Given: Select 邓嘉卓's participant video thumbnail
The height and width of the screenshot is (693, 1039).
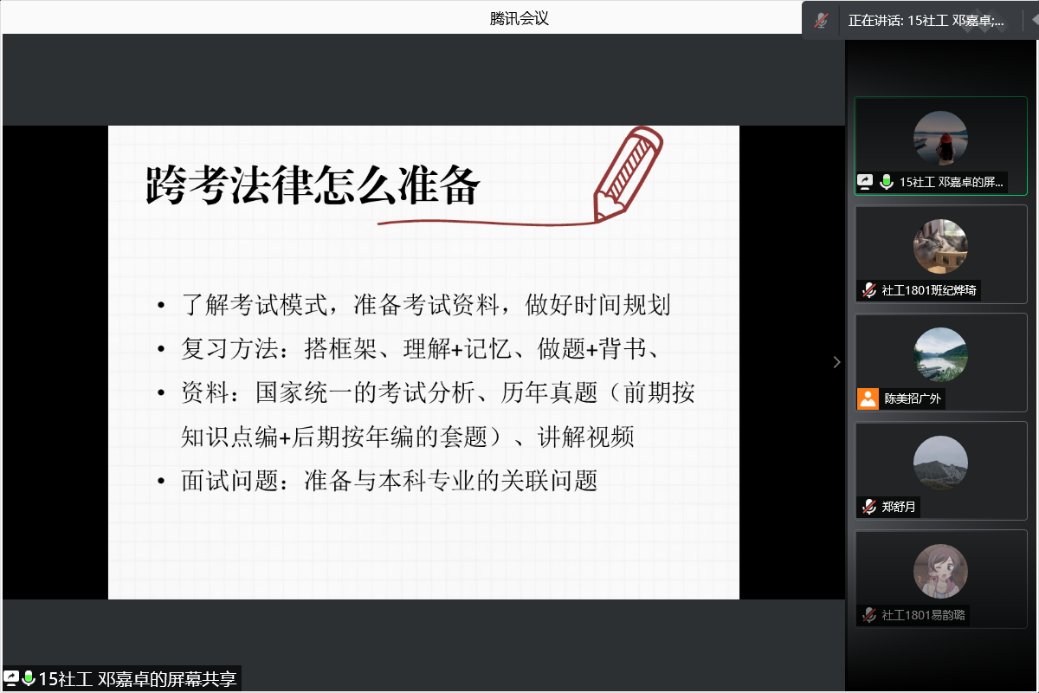Looking at the screenshot, I should 940,138.
